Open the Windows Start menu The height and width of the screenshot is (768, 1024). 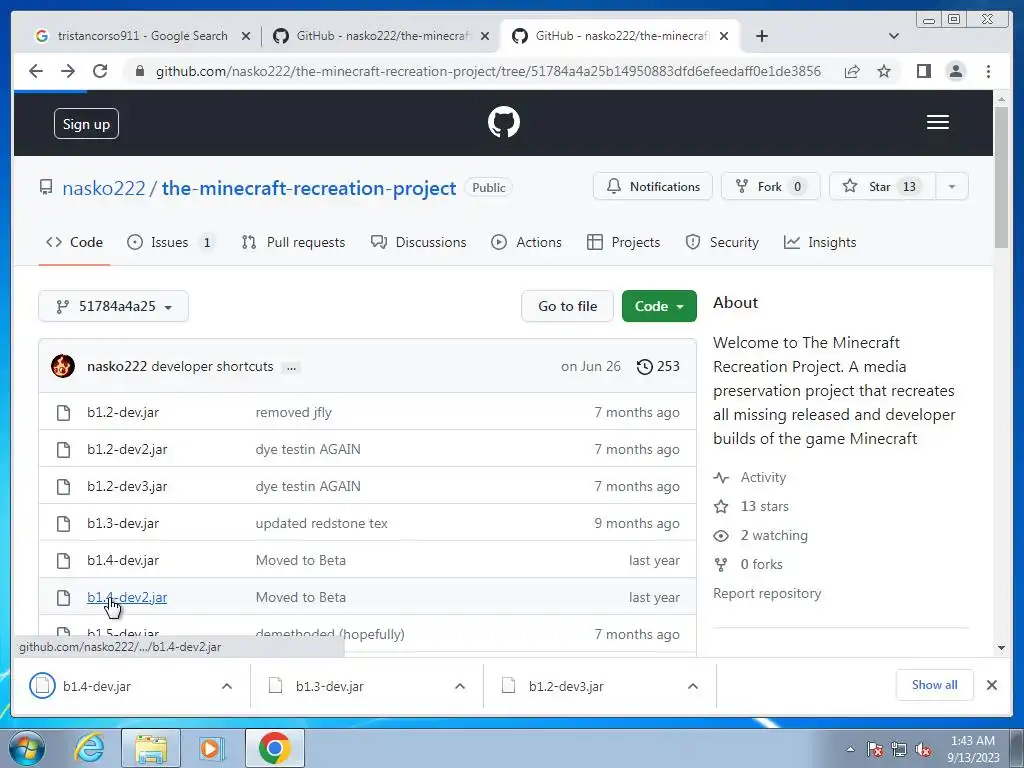(x=27, y=748)
